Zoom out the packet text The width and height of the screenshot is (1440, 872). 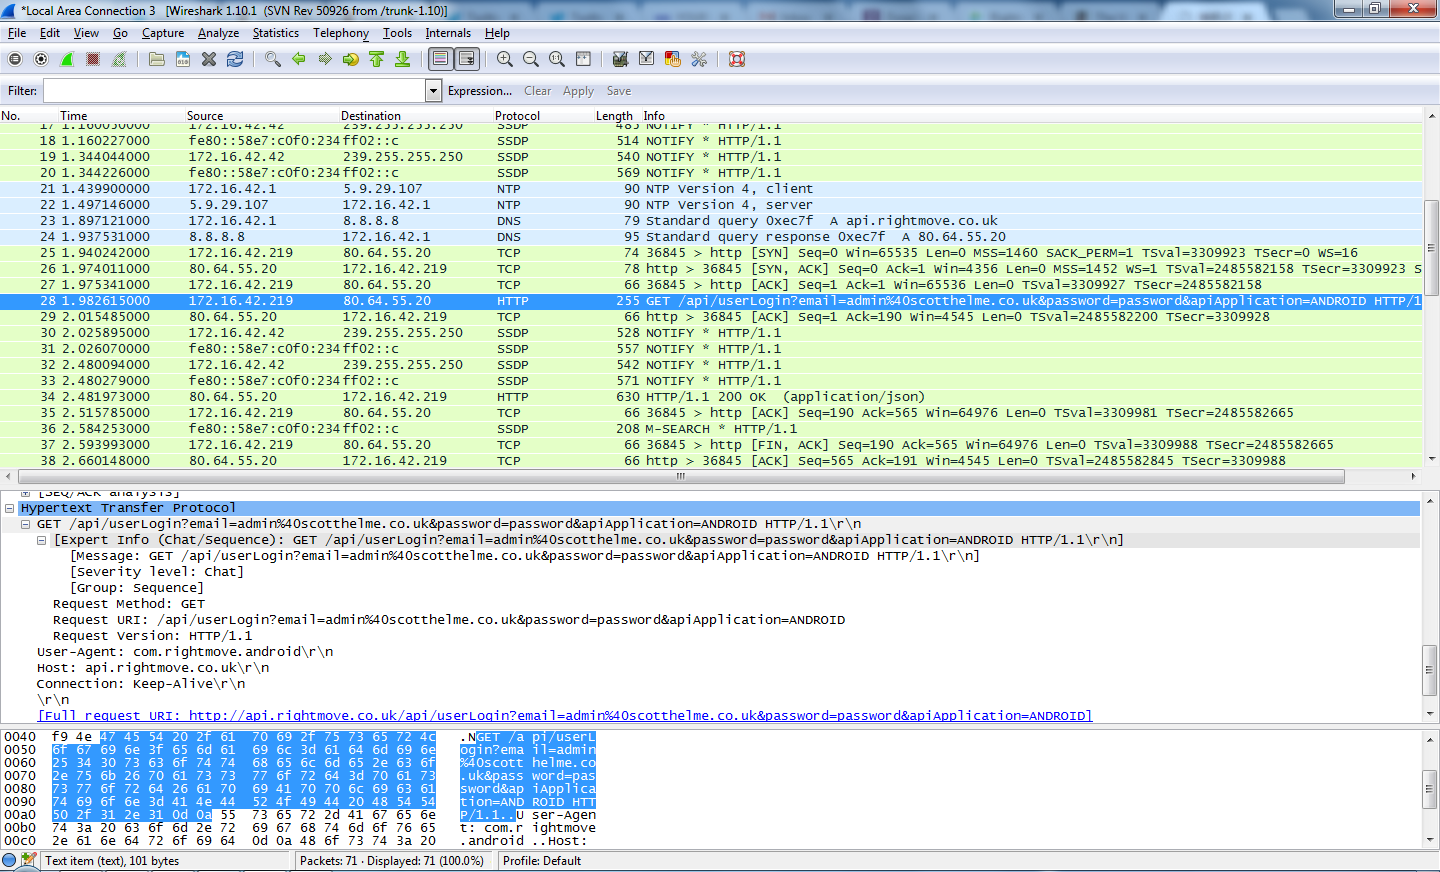[531, 60]
